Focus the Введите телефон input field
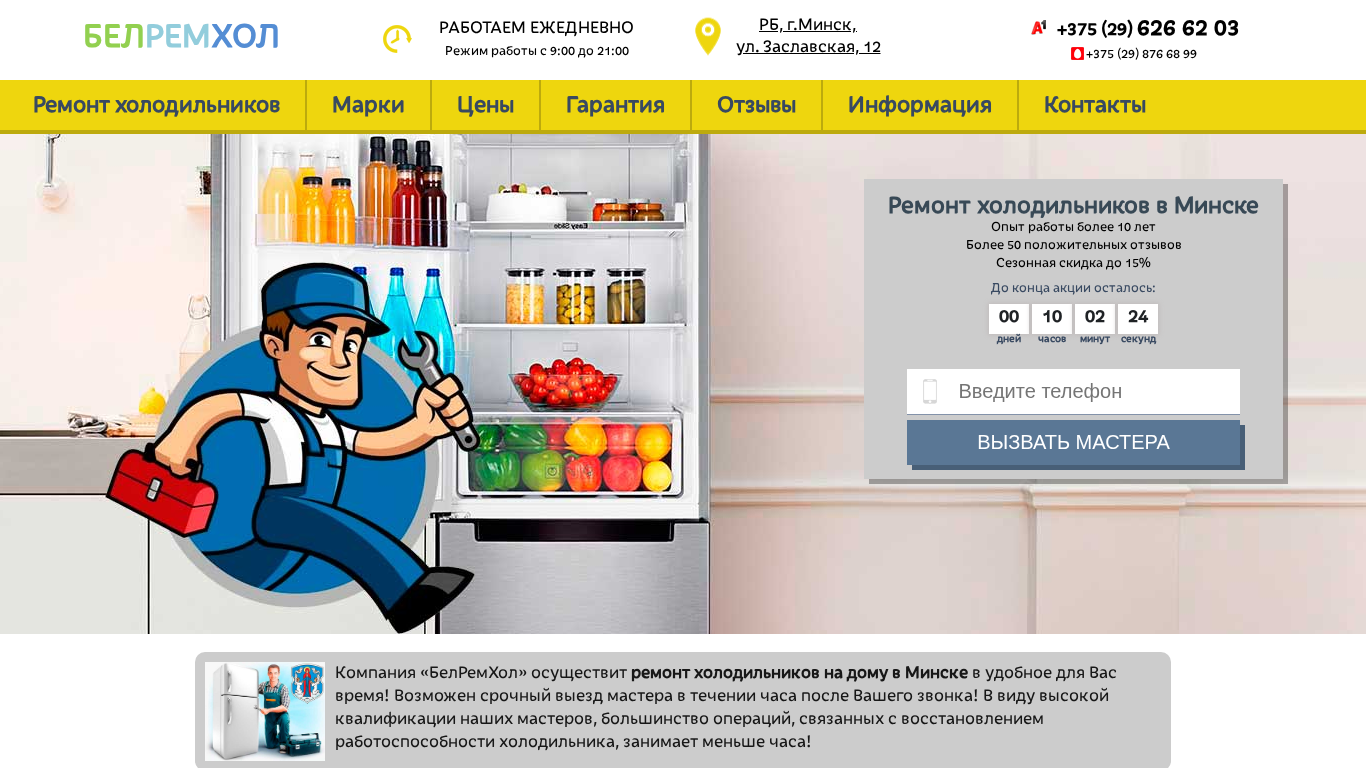Screen dimensions: 1366x768 (1073, 391)
